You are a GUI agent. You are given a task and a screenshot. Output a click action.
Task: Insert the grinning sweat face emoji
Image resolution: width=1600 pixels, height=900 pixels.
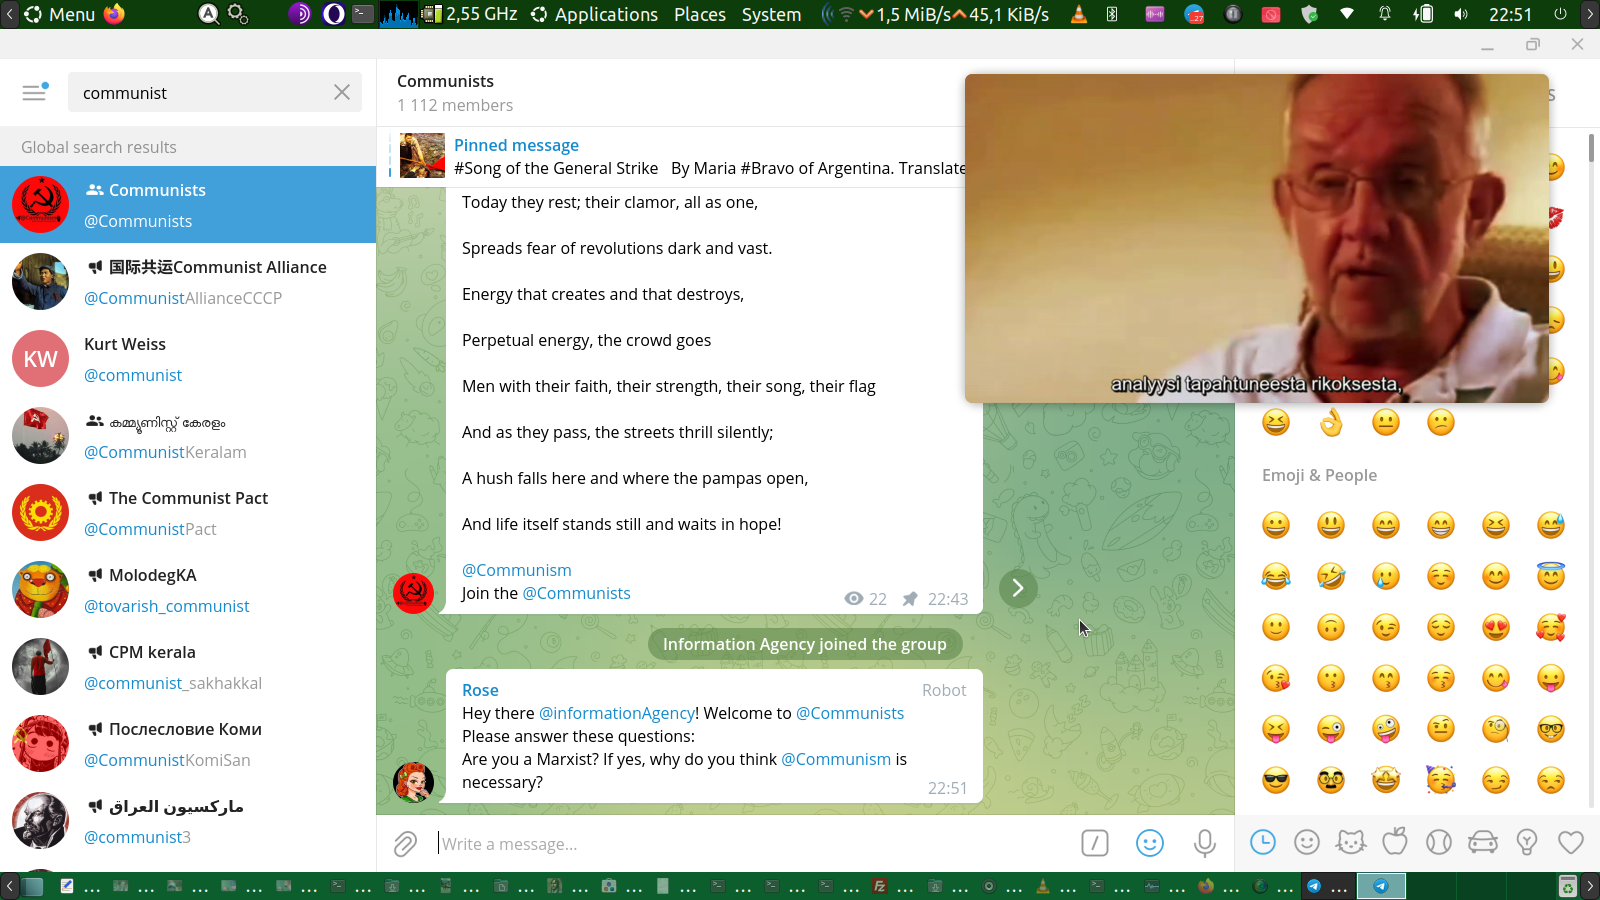pyautogui.click(x=1551, y=525)
